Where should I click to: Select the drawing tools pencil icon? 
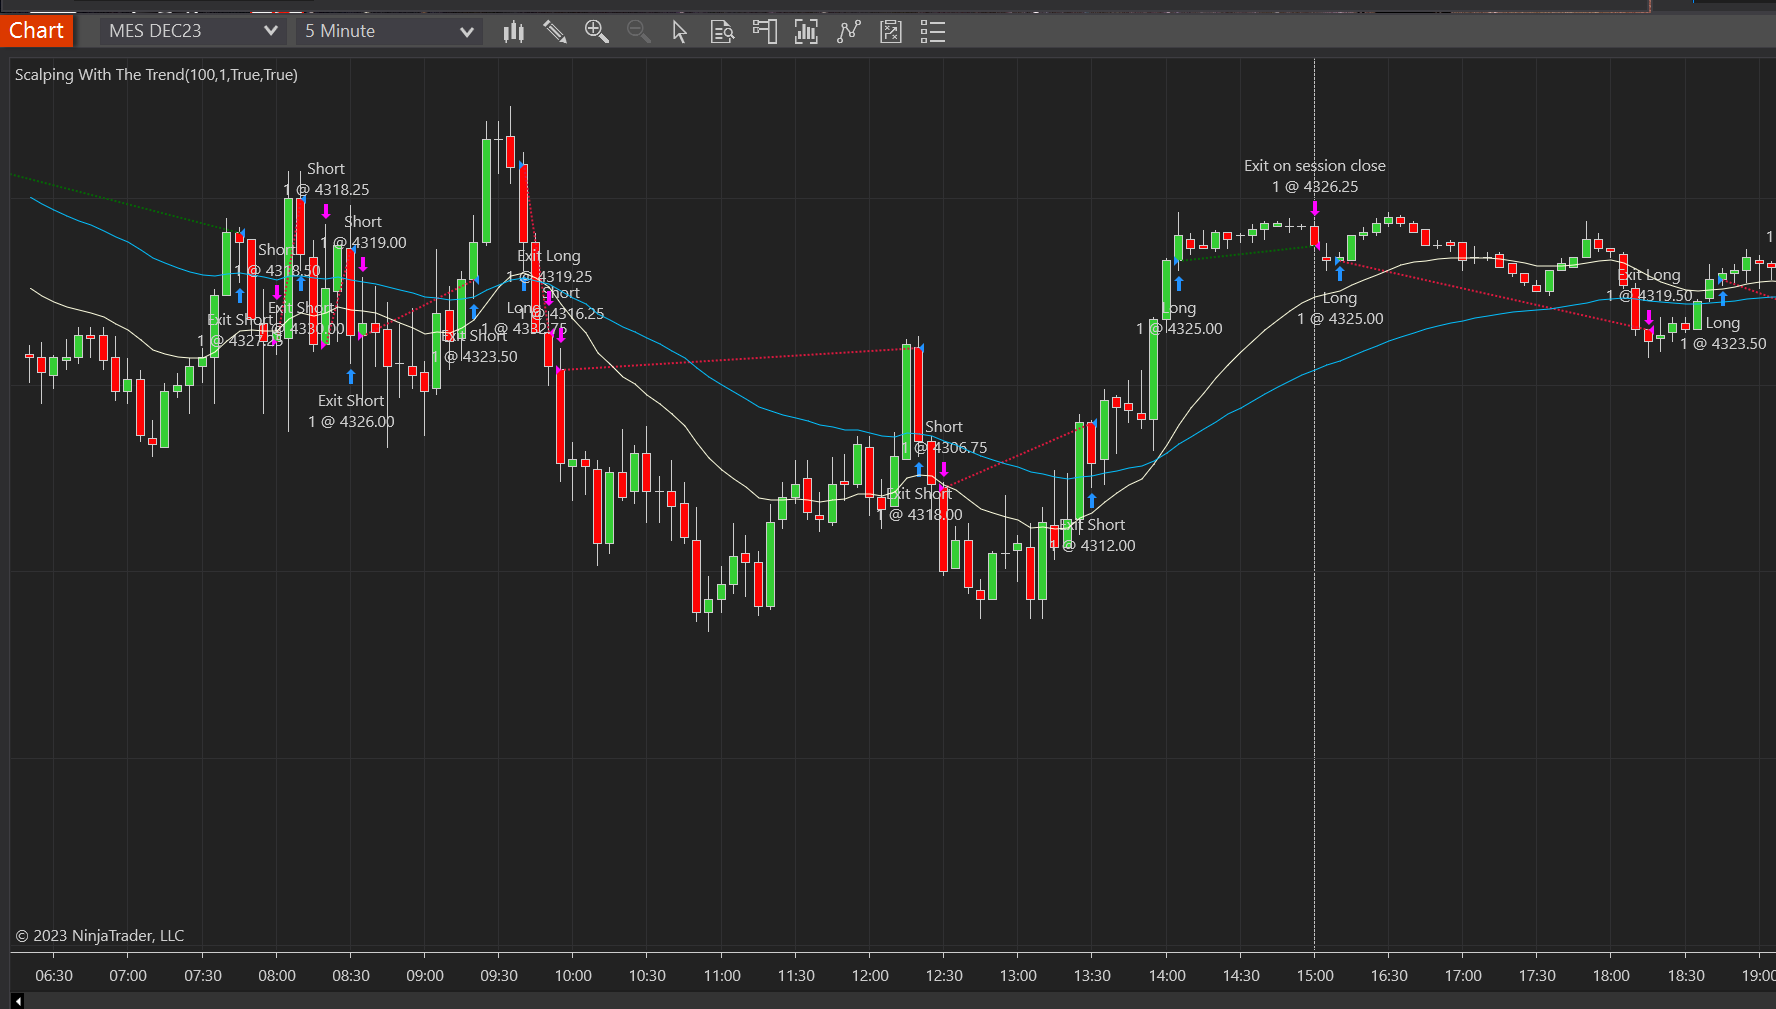[x=555, y=32]
